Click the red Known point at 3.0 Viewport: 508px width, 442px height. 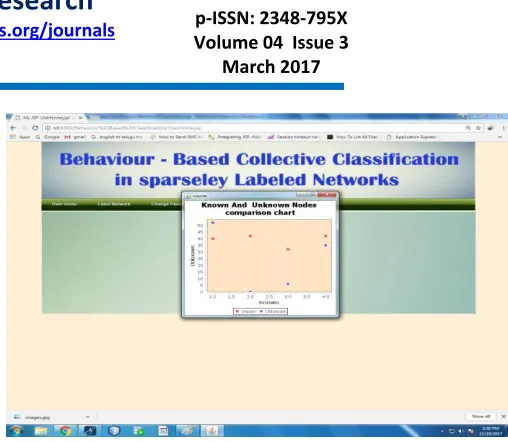pyautogui.click(x=288, y=249)
